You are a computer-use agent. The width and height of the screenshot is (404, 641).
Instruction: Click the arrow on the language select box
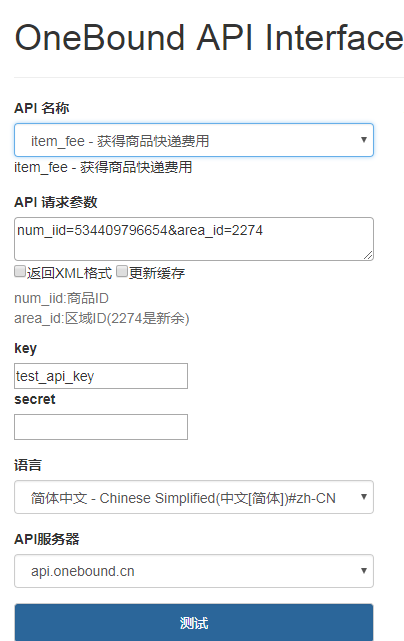[x=364, y=497]
